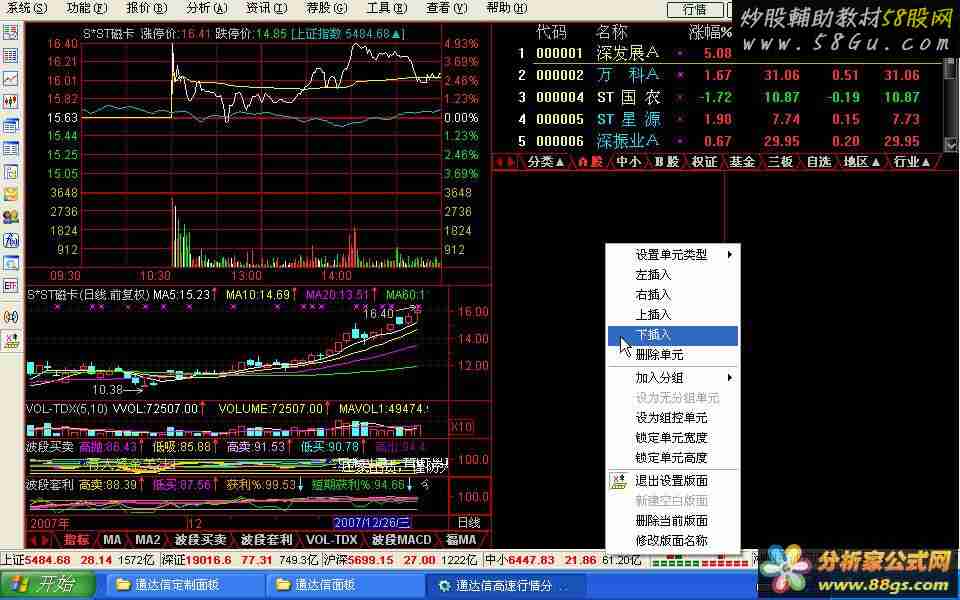This screenshot has width=960, height=600.
Task: Toggle 锁定单元高度 in the context menu
Action: 672,458
